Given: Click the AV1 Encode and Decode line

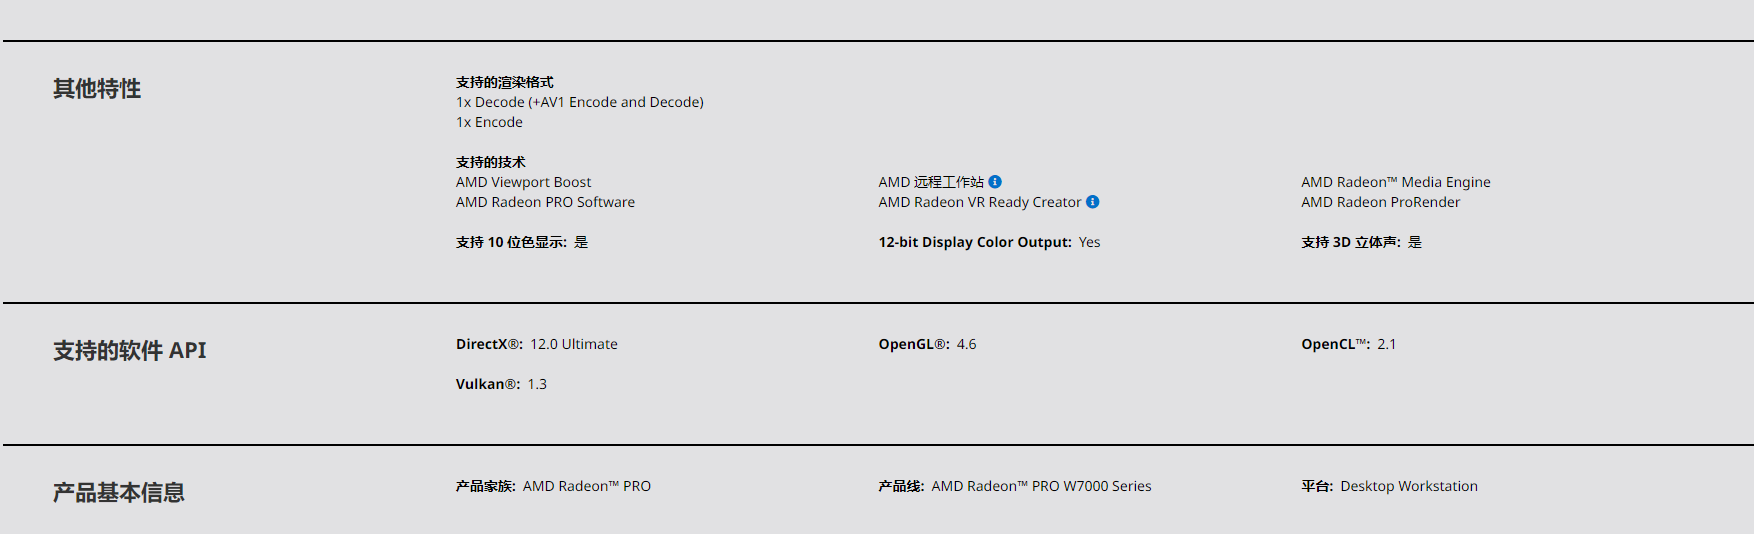Looking at the screenshot, I should click(x=579, y=102).
